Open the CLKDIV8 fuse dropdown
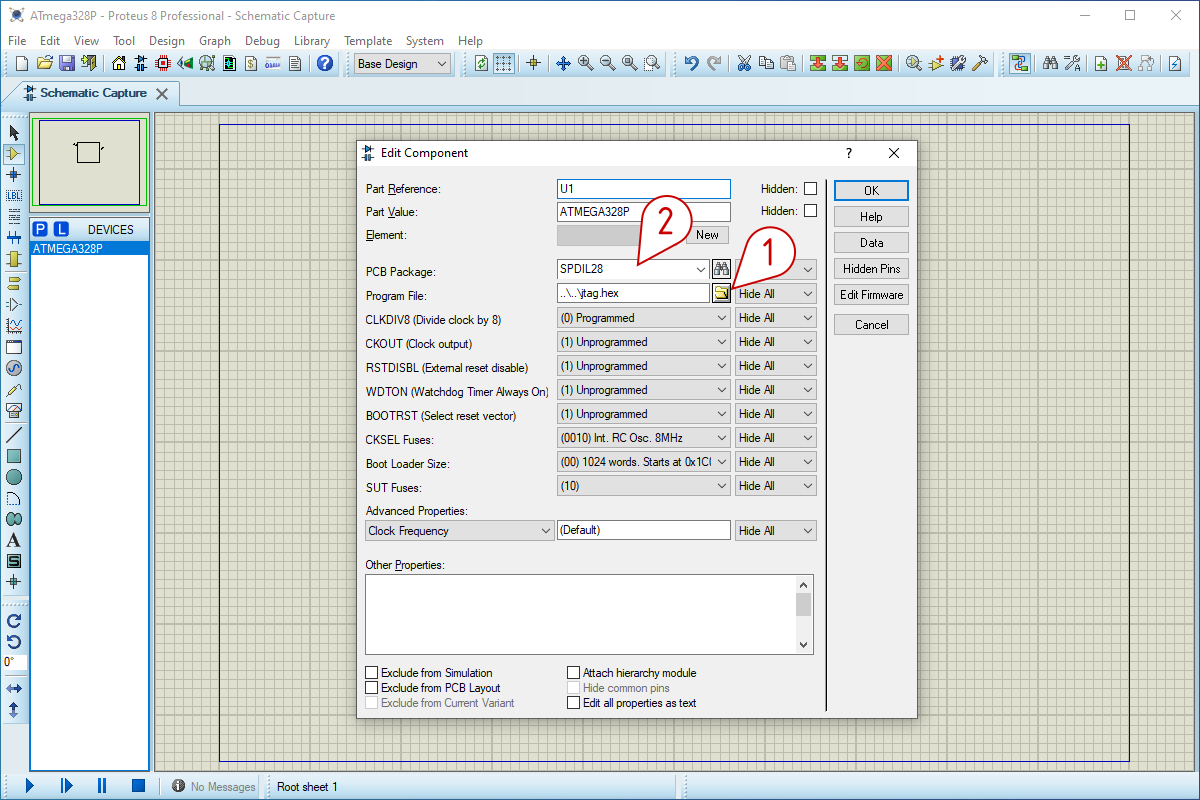This screenshot has height=800, width=1200. [x=644, y=318]
